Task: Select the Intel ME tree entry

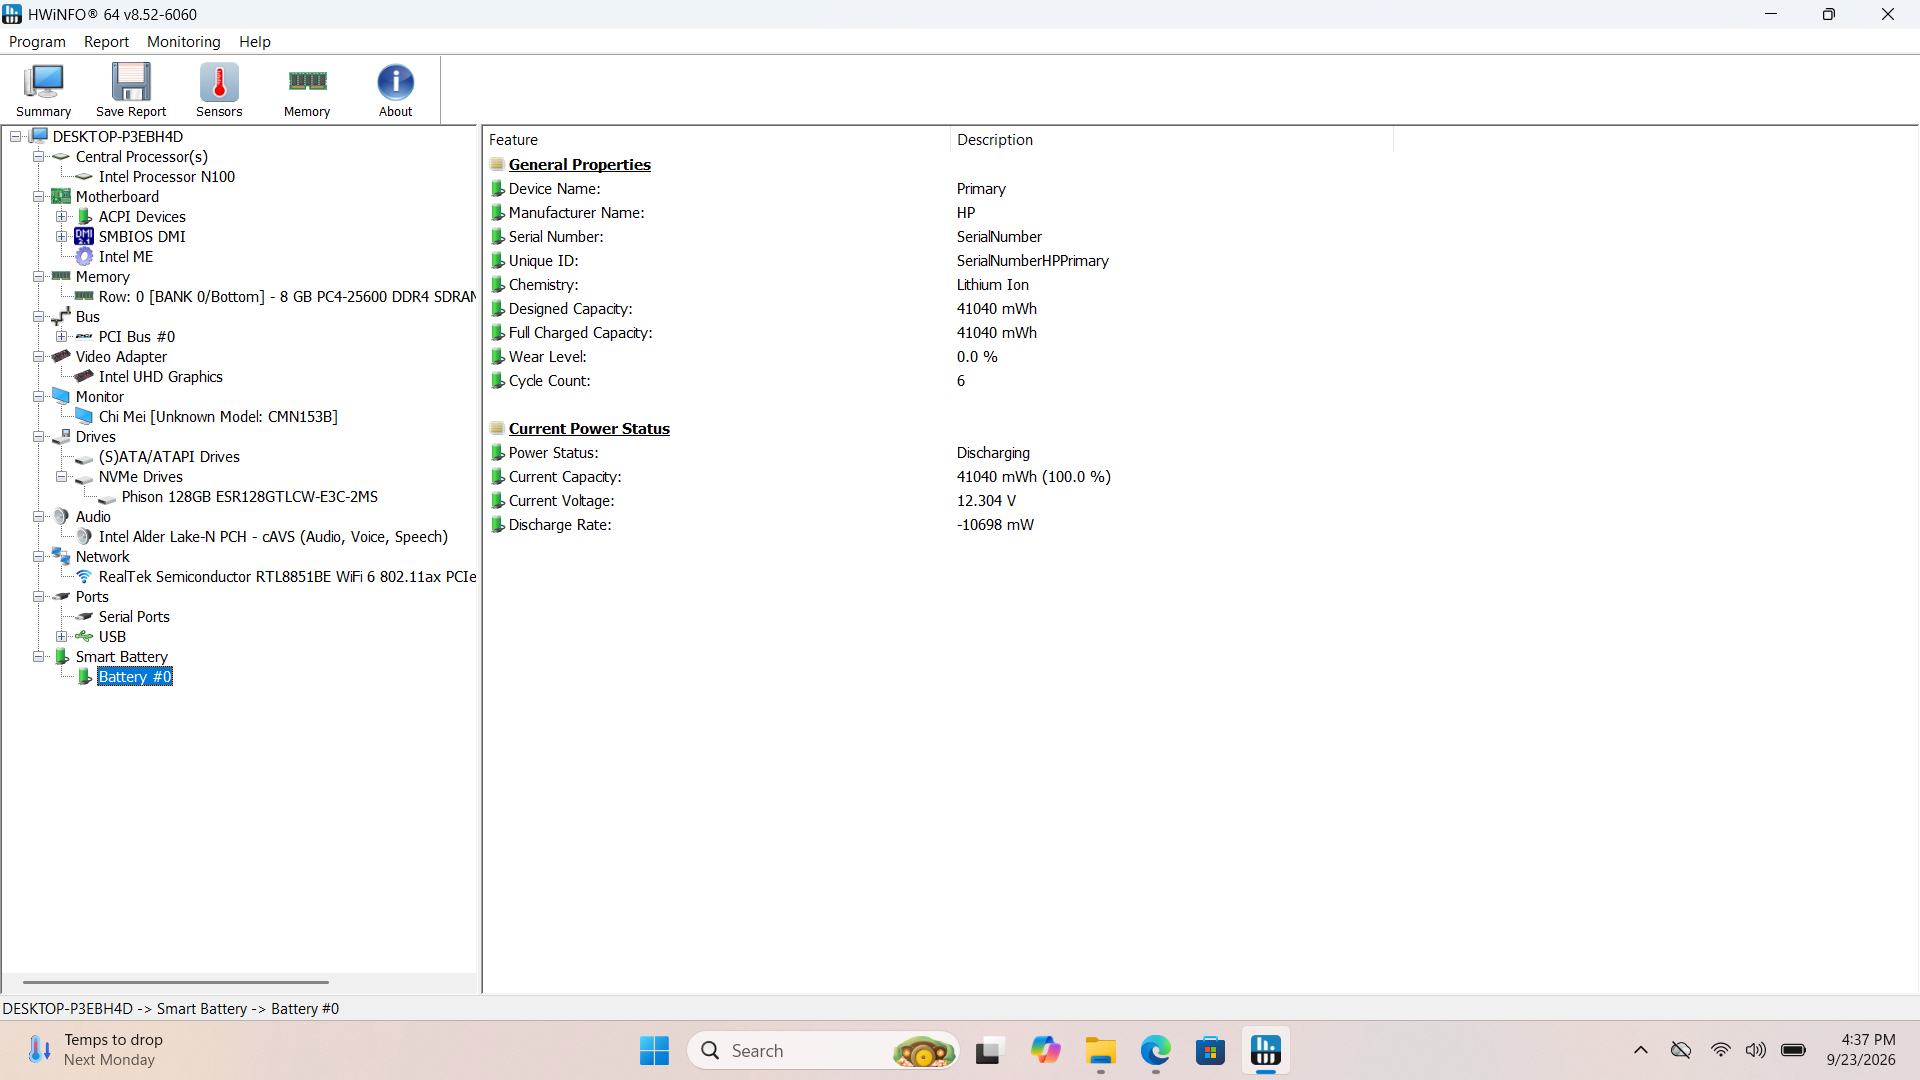Action: pos(125,257)
